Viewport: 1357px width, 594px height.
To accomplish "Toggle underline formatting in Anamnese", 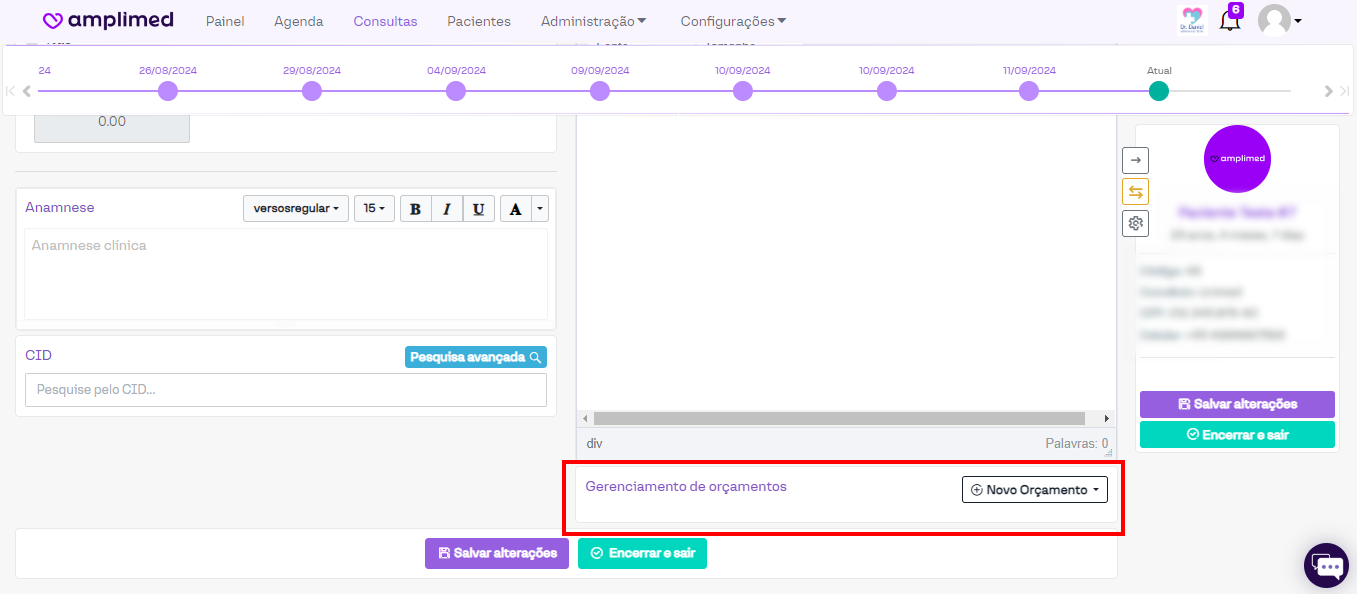I will click(x=478, y=209).
